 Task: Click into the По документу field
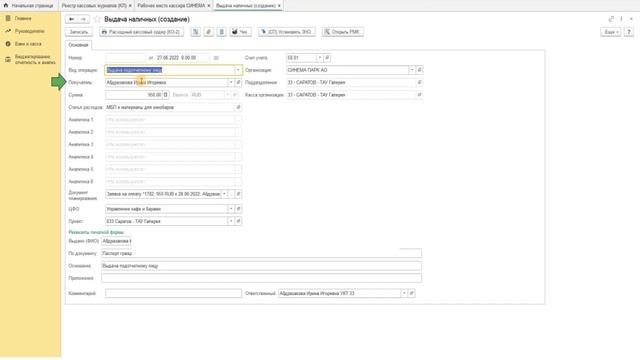click(x=261, y=253)
